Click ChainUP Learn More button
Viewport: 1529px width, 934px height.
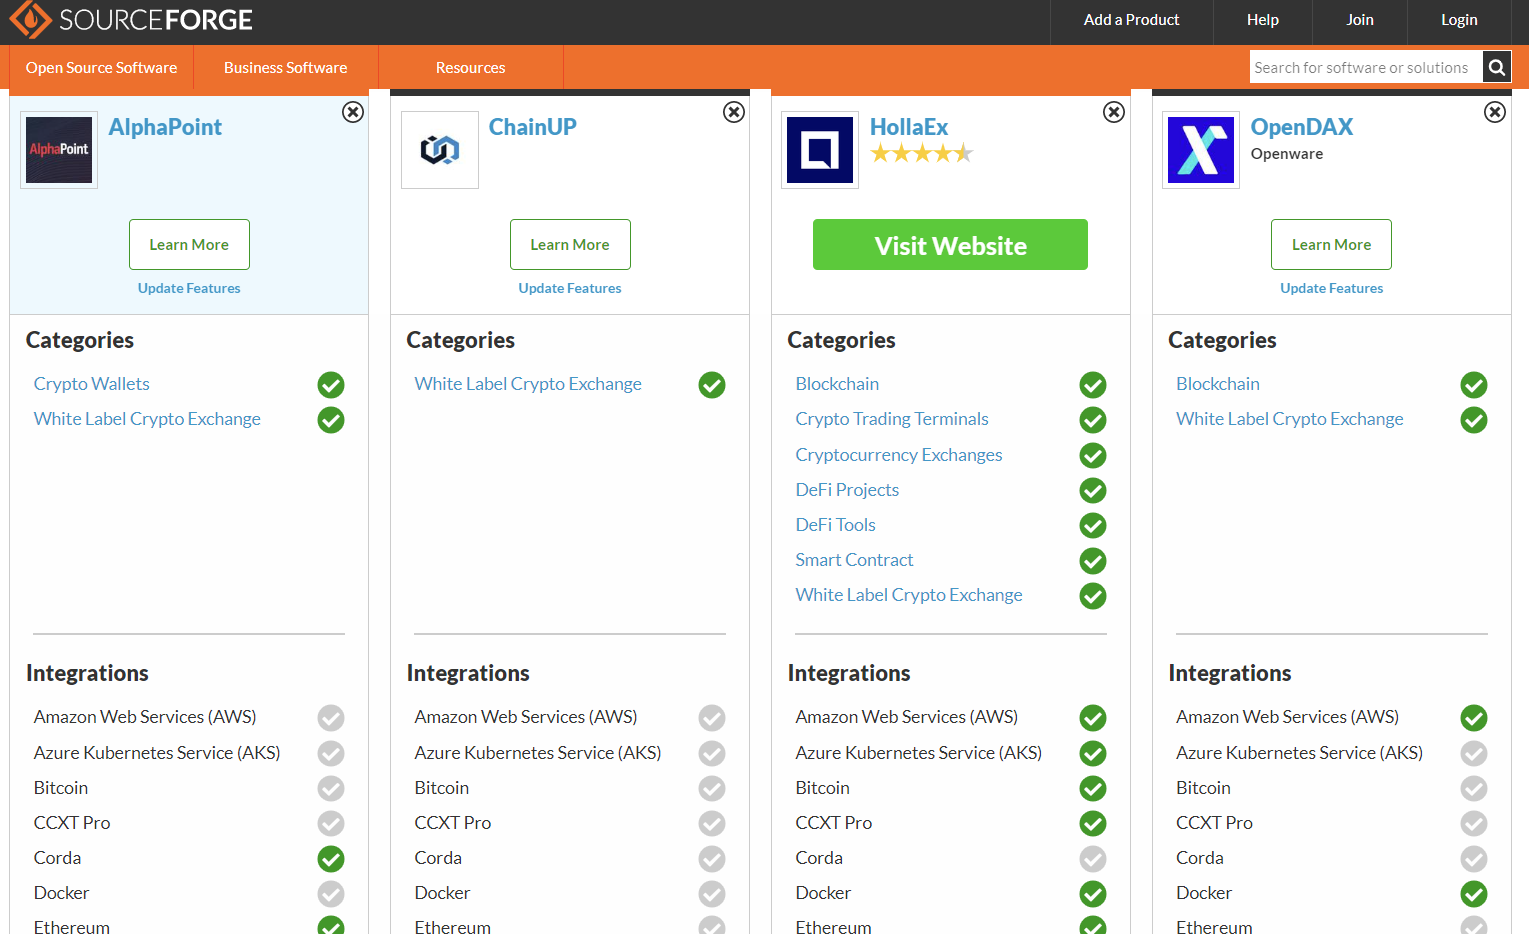point(570,244)
